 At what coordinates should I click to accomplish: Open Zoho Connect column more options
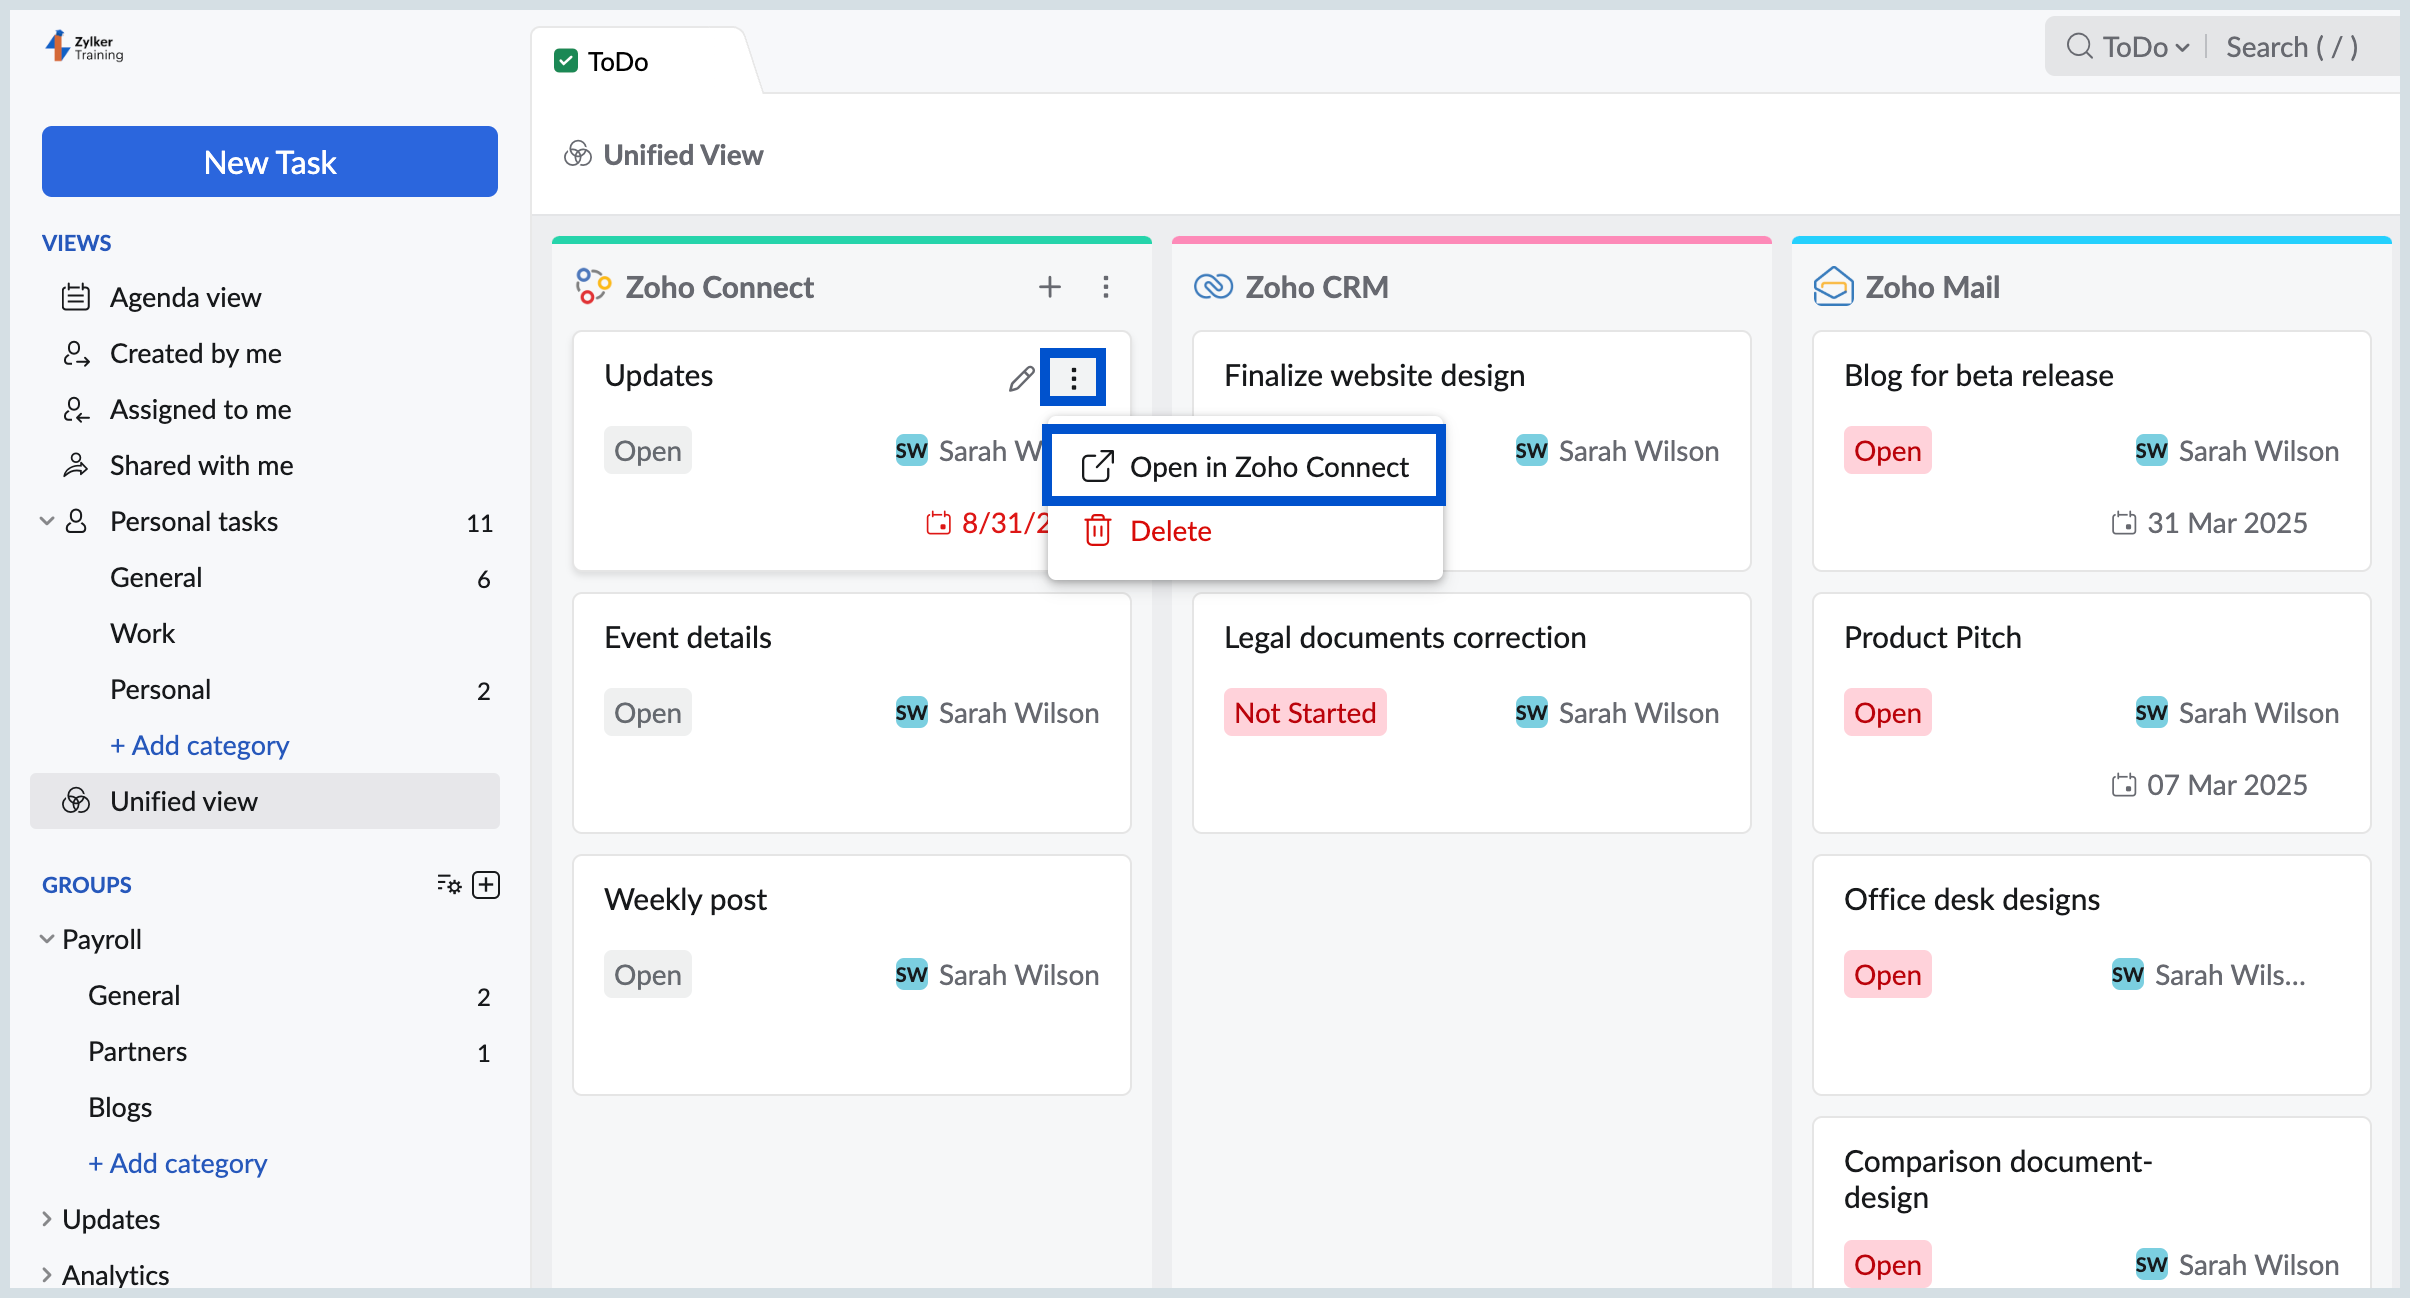pyautogui.click(x=1106, y=287)
